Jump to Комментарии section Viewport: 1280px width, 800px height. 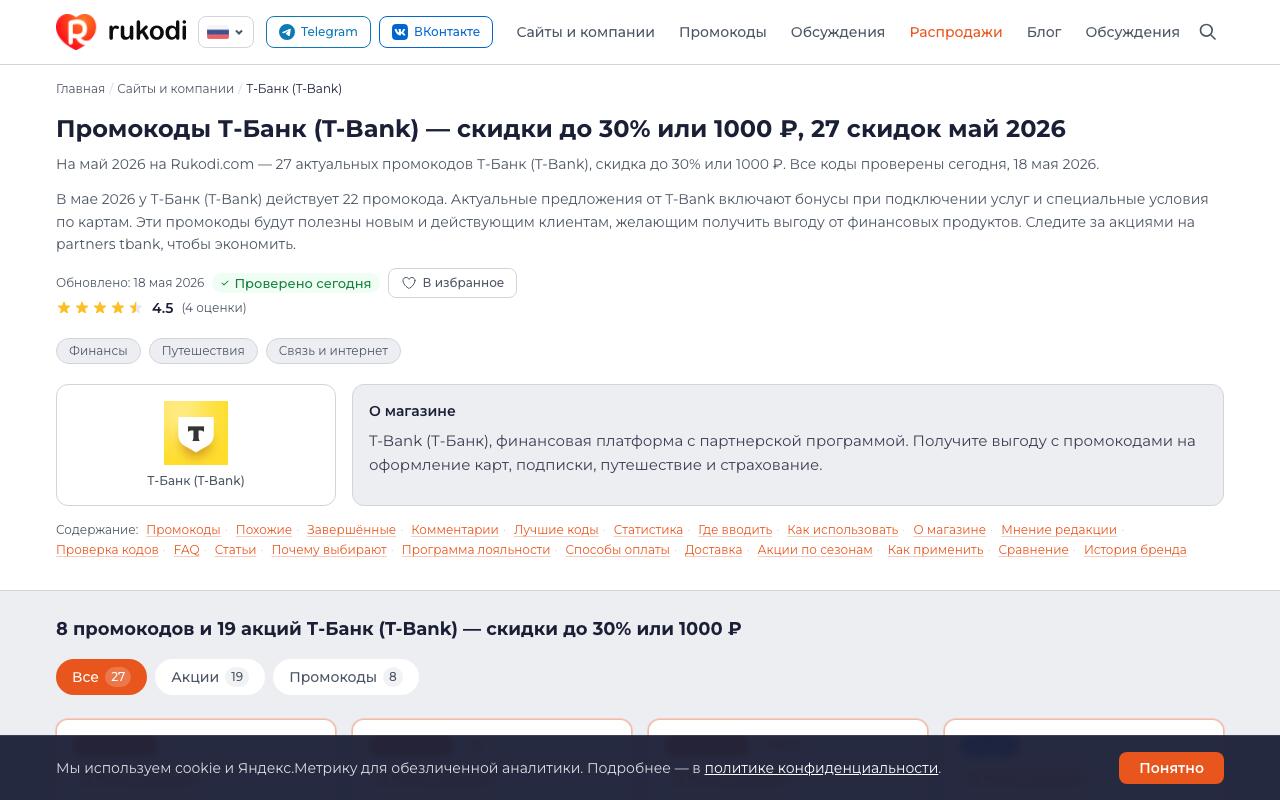455,530
